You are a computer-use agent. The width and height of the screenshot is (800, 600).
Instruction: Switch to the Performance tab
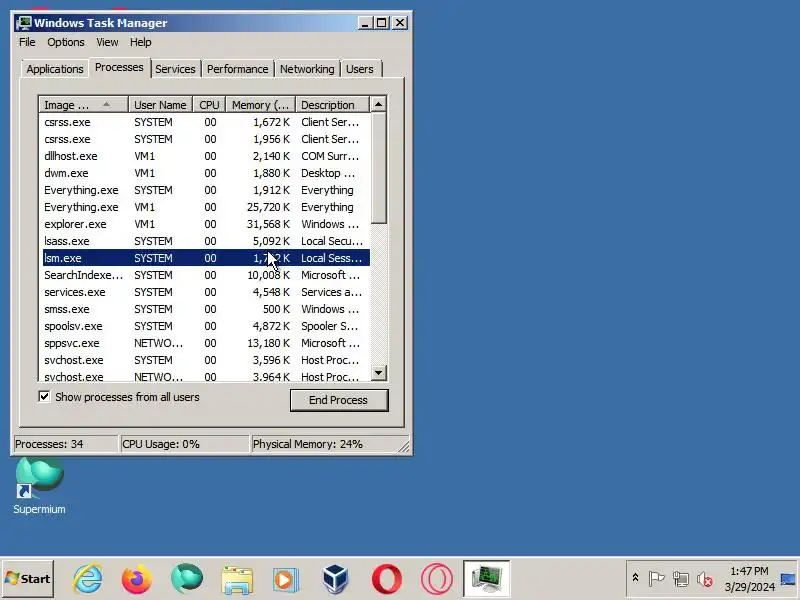[237, 69]
